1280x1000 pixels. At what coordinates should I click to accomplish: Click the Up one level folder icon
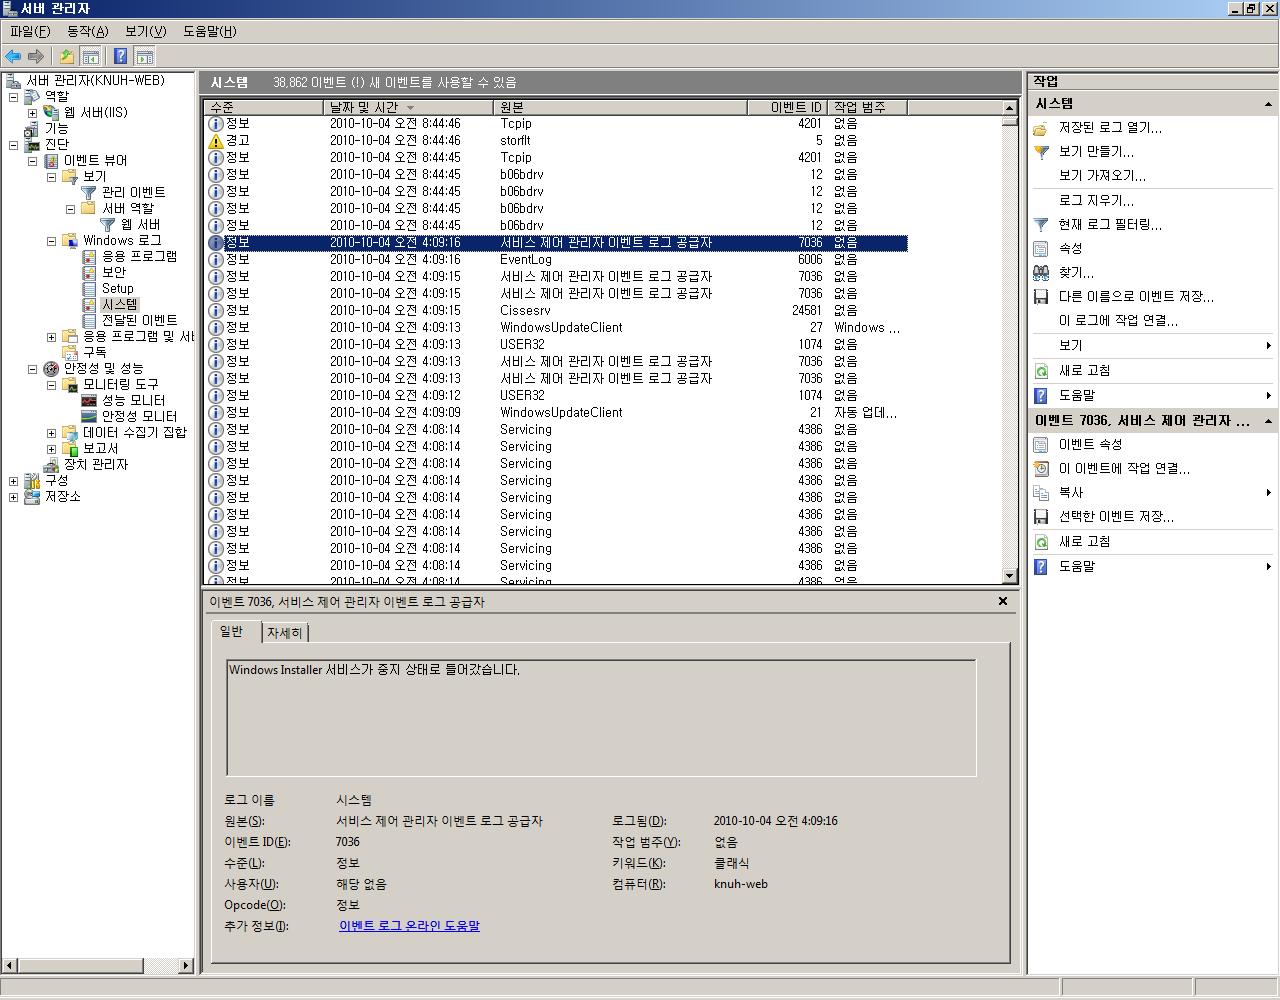[67, 57]
